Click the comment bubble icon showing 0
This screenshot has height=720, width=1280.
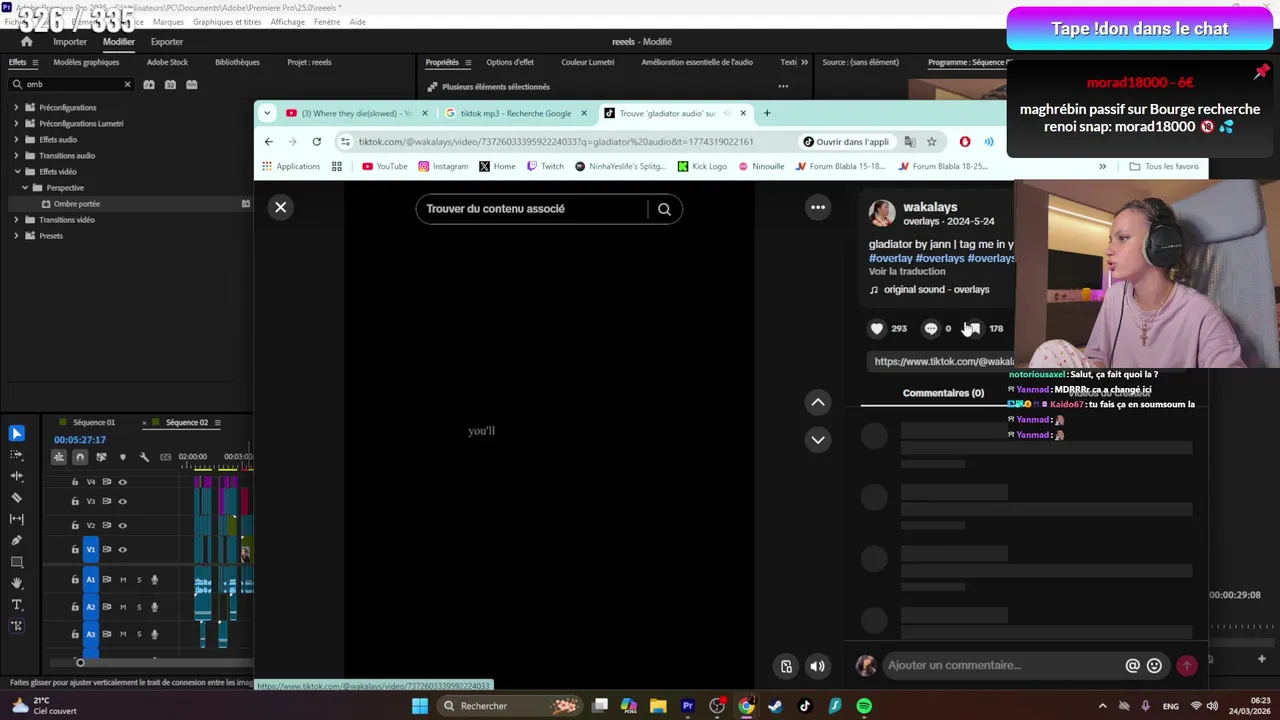pyautogui.click(x=931, y=328)
